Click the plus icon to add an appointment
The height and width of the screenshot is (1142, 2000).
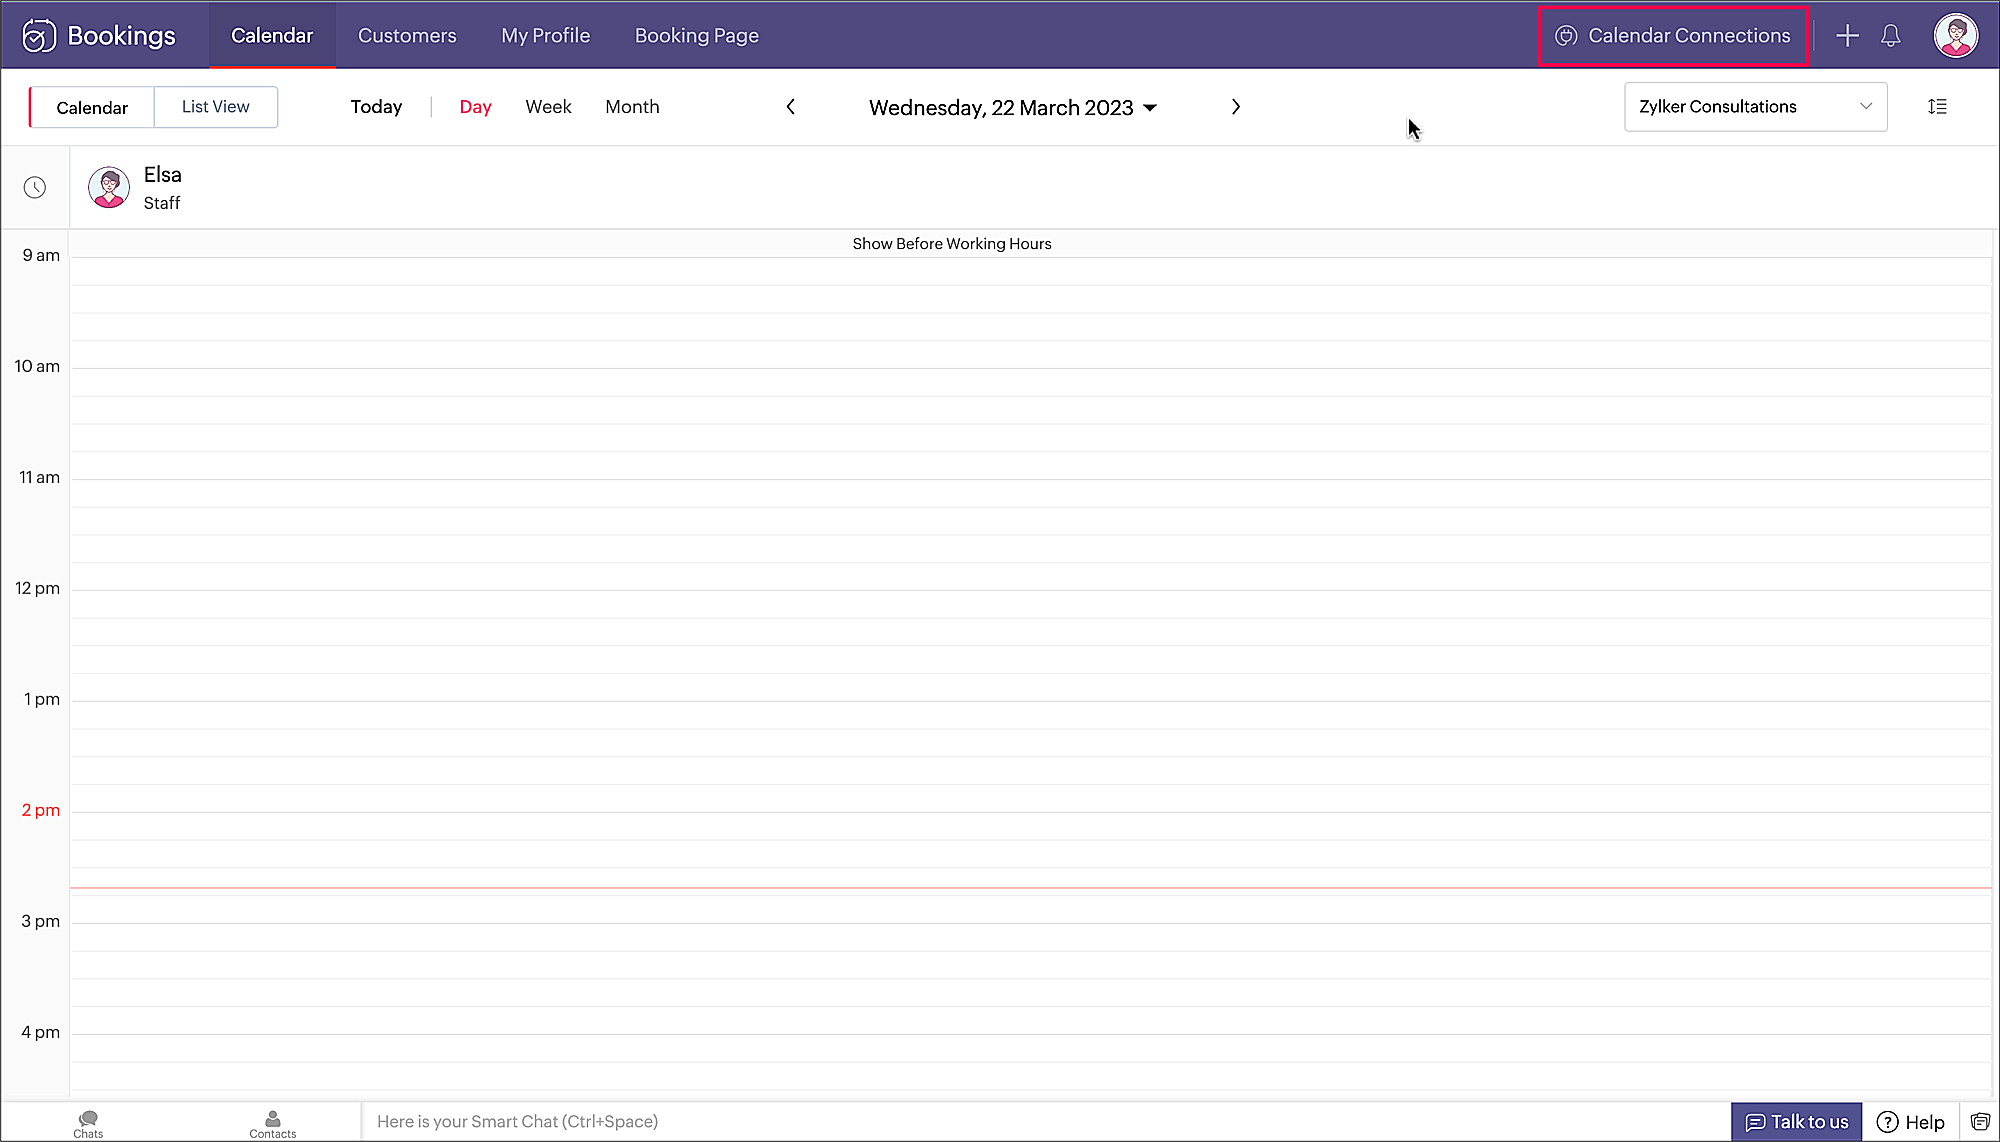(x=1847, y=36)
